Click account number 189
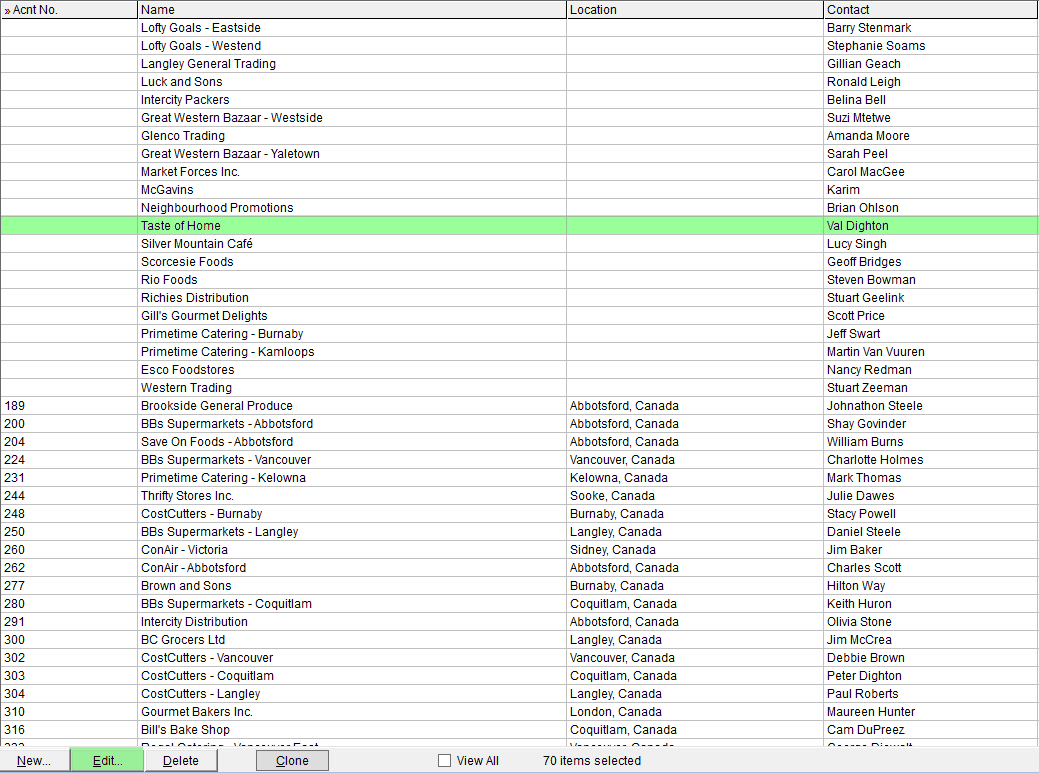The height and width of the screenshot is (773, 1039). coord(15,405)
